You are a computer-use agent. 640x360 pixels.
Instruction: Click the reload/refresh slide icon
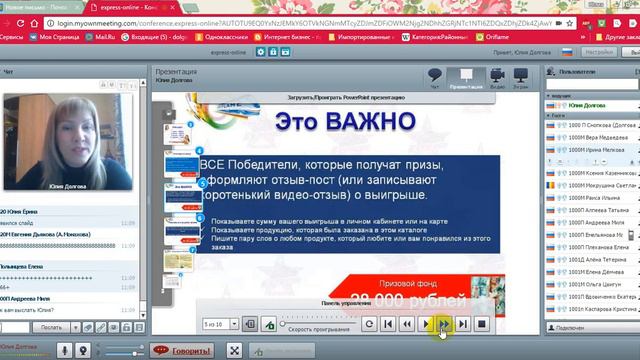click(x=369, y=324)
